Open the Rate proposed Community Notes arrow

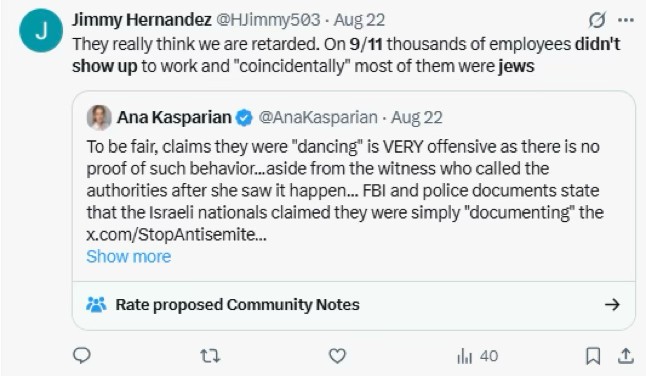tap(612, 305)
